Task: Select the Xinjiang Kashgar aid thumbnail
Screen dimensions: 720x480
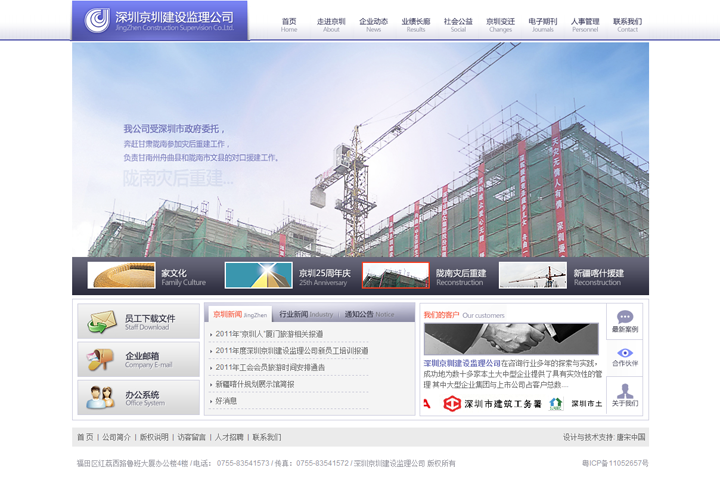Action: [x=532, y=275]
